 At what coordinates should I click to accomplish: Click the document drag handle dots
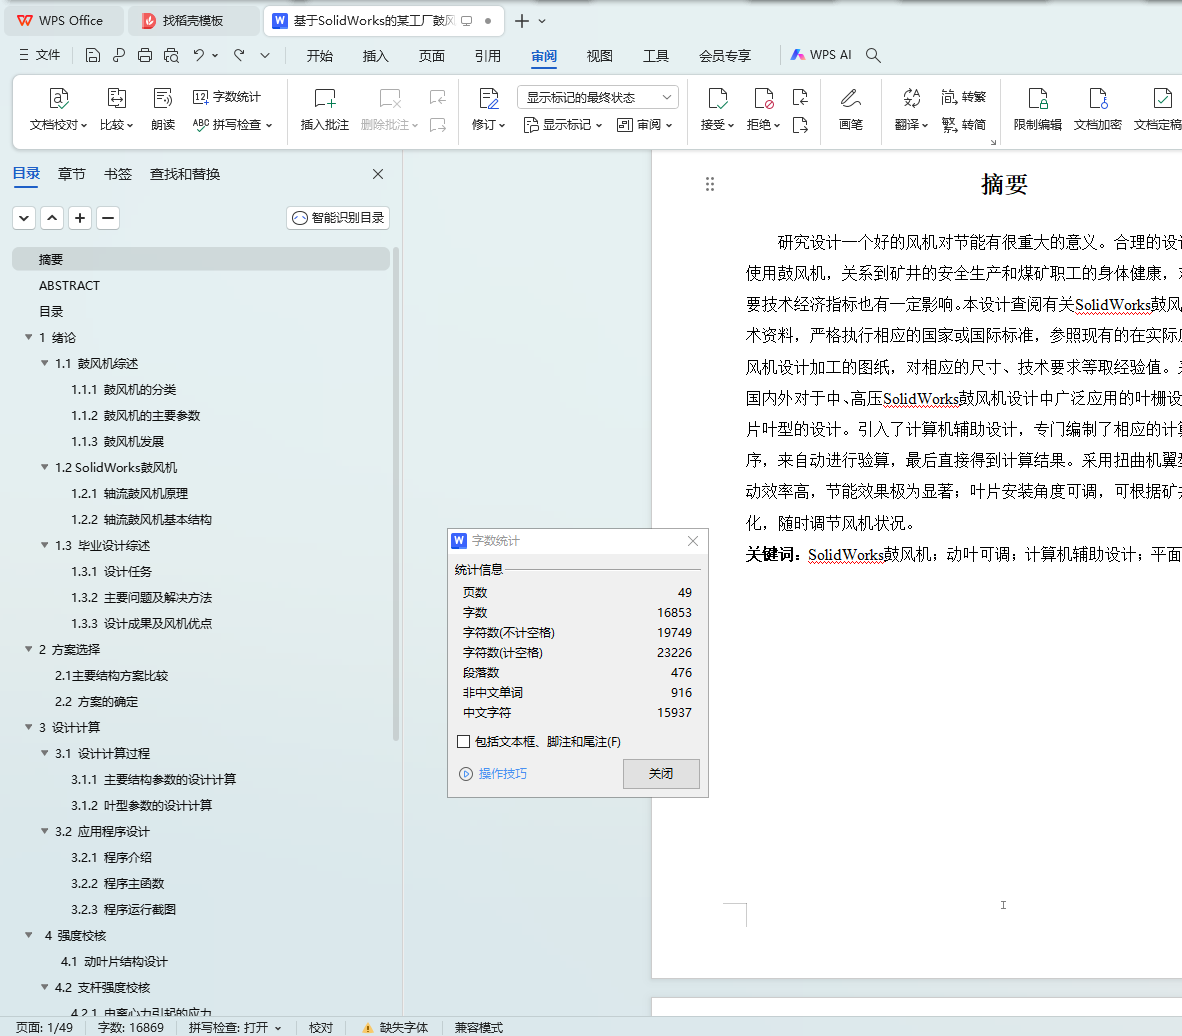709,184
